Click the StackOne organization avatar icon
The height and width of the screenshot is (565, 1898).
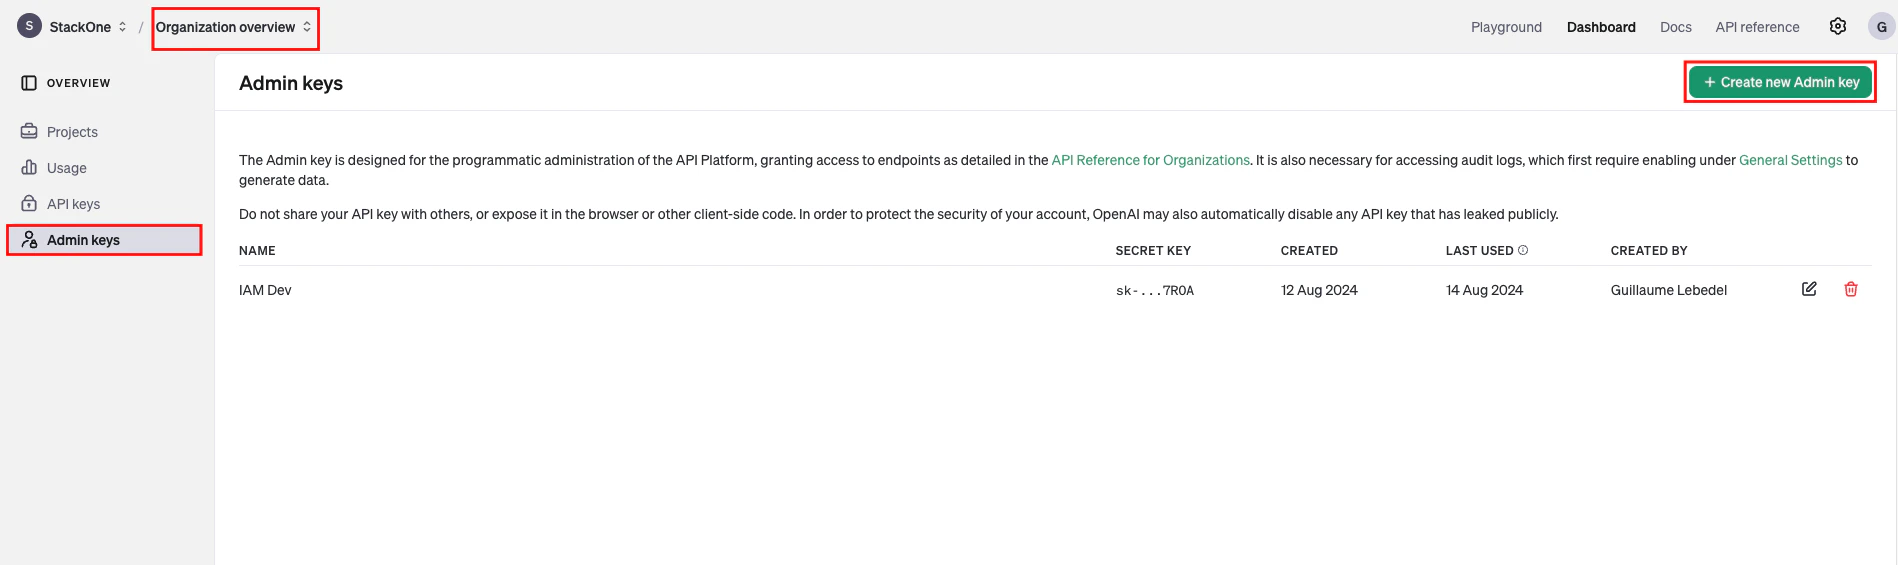pyautogui.click(x=29, y=26)
